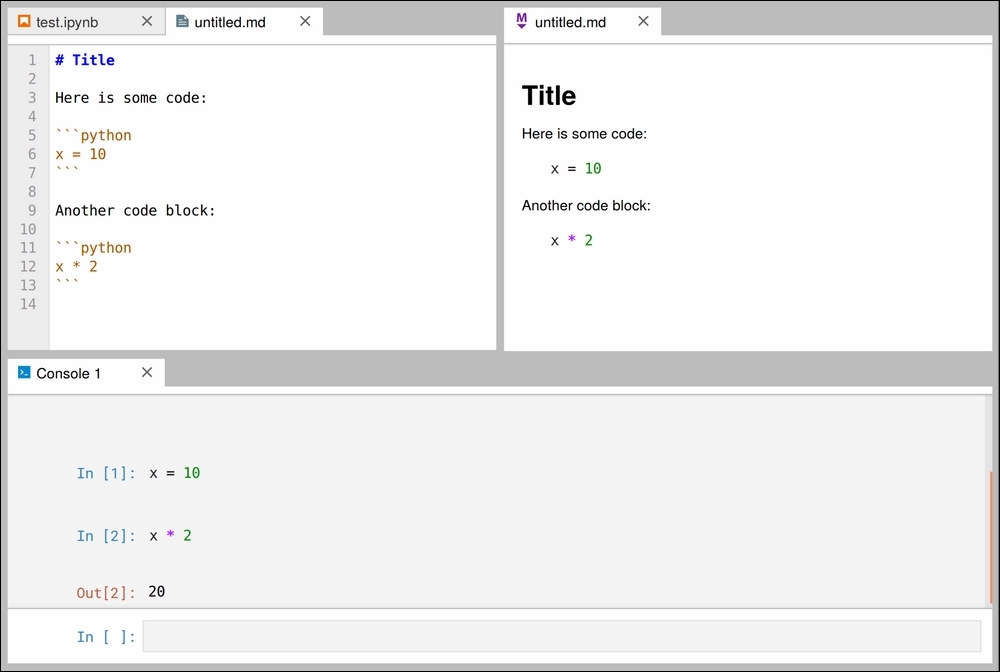Click the console input prompt field
Image resolution: width=1000 pixels, height=672 pixels.
click(x=561, y=636)
